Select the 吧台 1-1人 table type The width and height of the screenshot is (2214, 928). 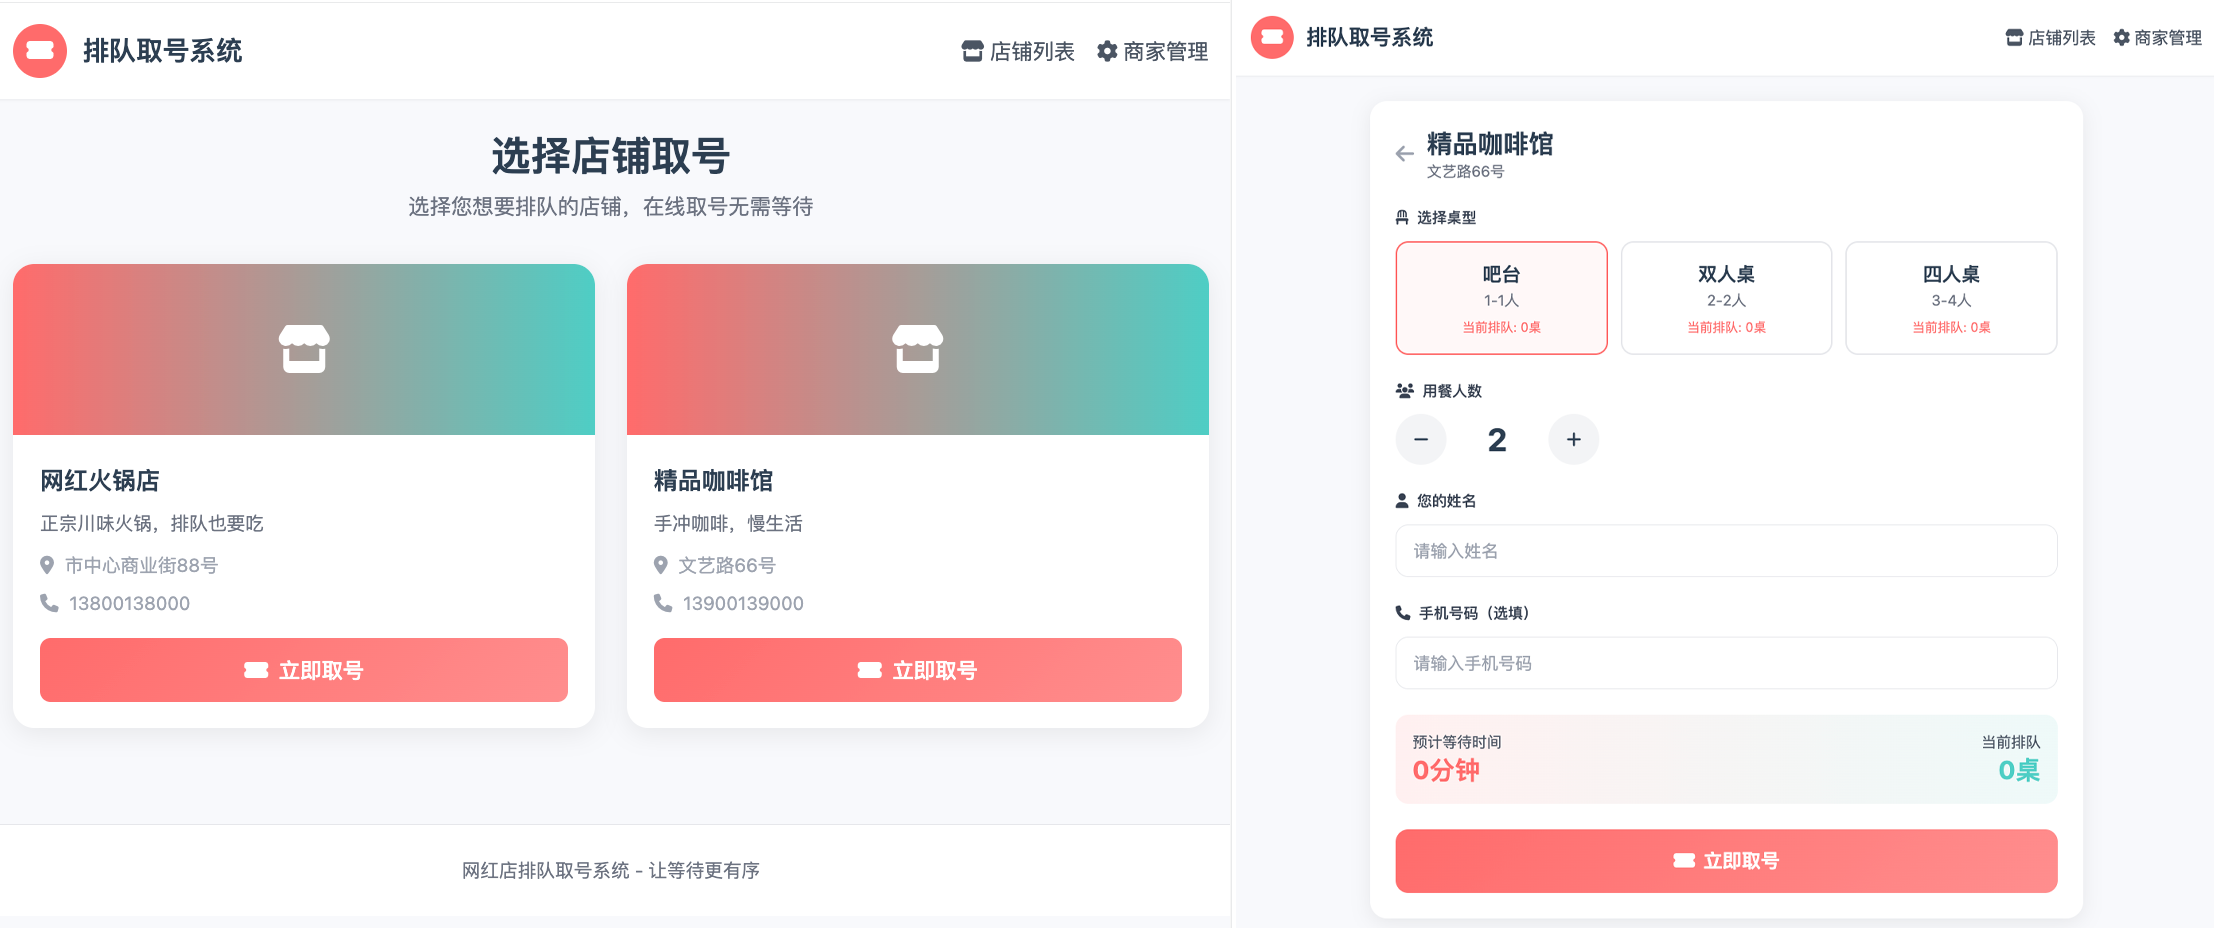click(1501, 298)
